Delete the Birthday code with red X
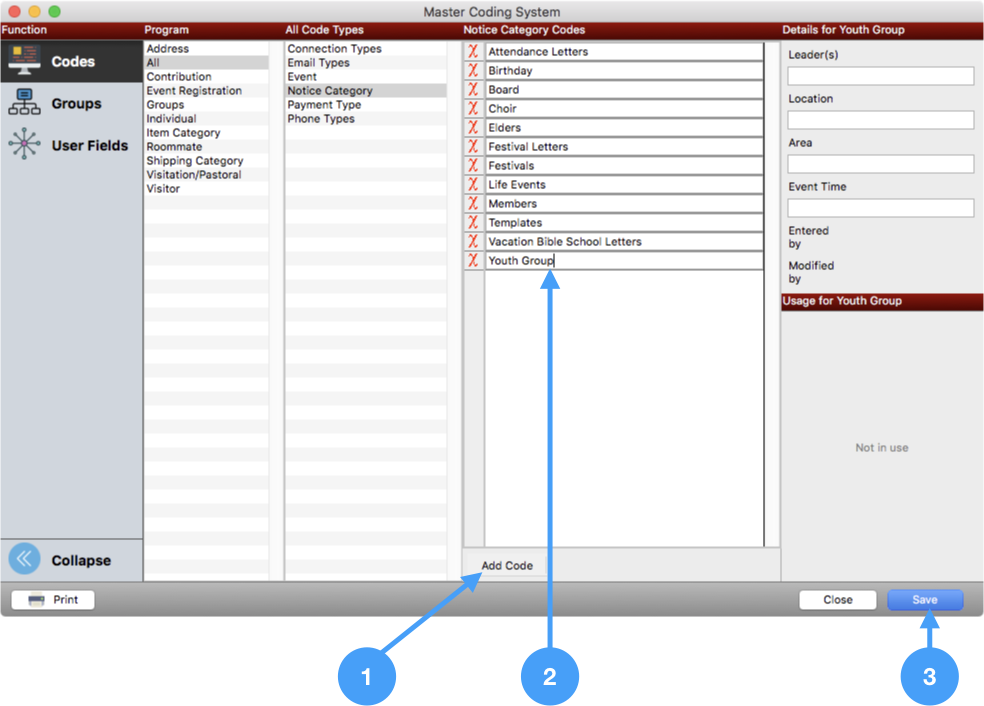This screenshot has height=706, width=984. click(473, 70)
